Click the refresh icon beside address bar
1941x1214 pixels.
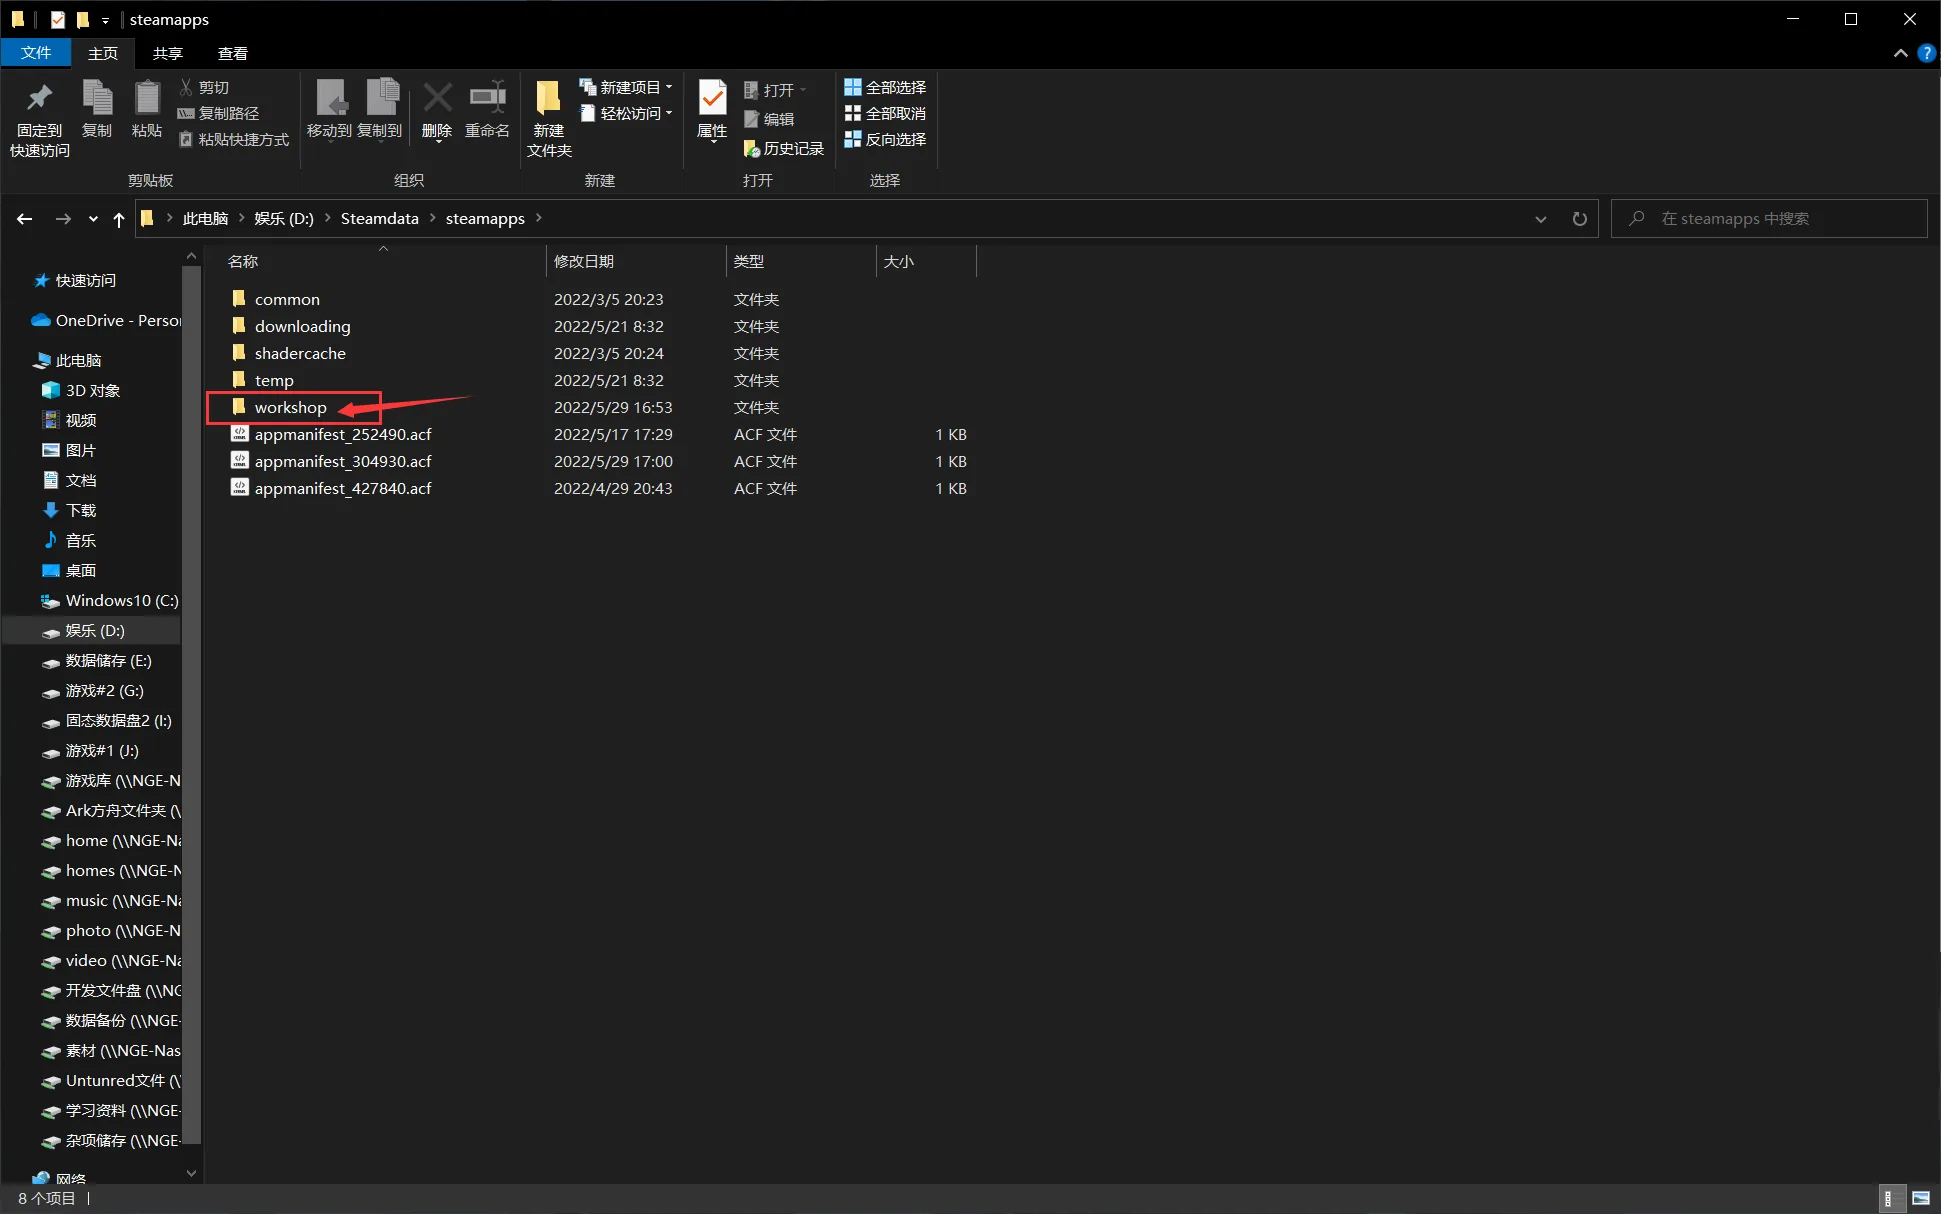click(x=1579, y=218)
